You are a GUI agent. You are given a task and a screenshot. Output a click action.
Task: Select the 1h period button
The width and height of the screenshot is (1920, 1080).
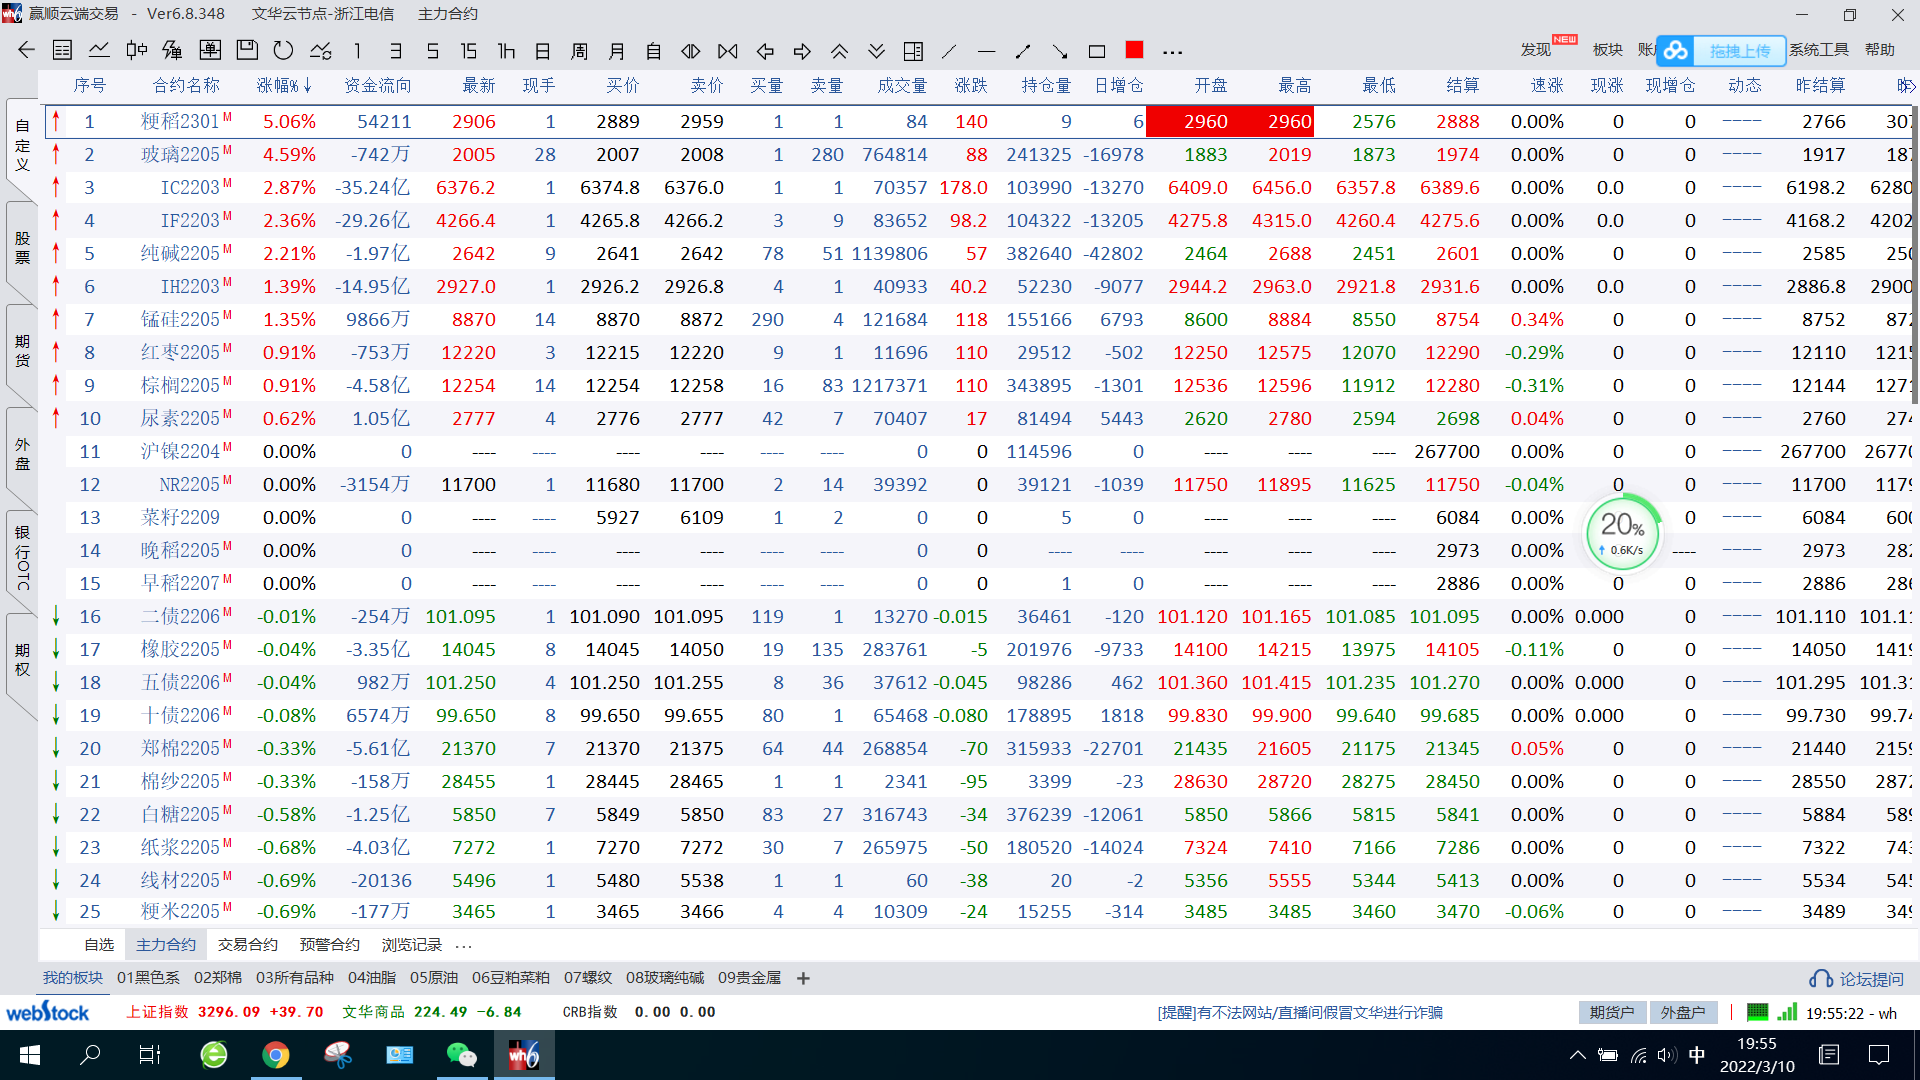[x=506, y=50]
